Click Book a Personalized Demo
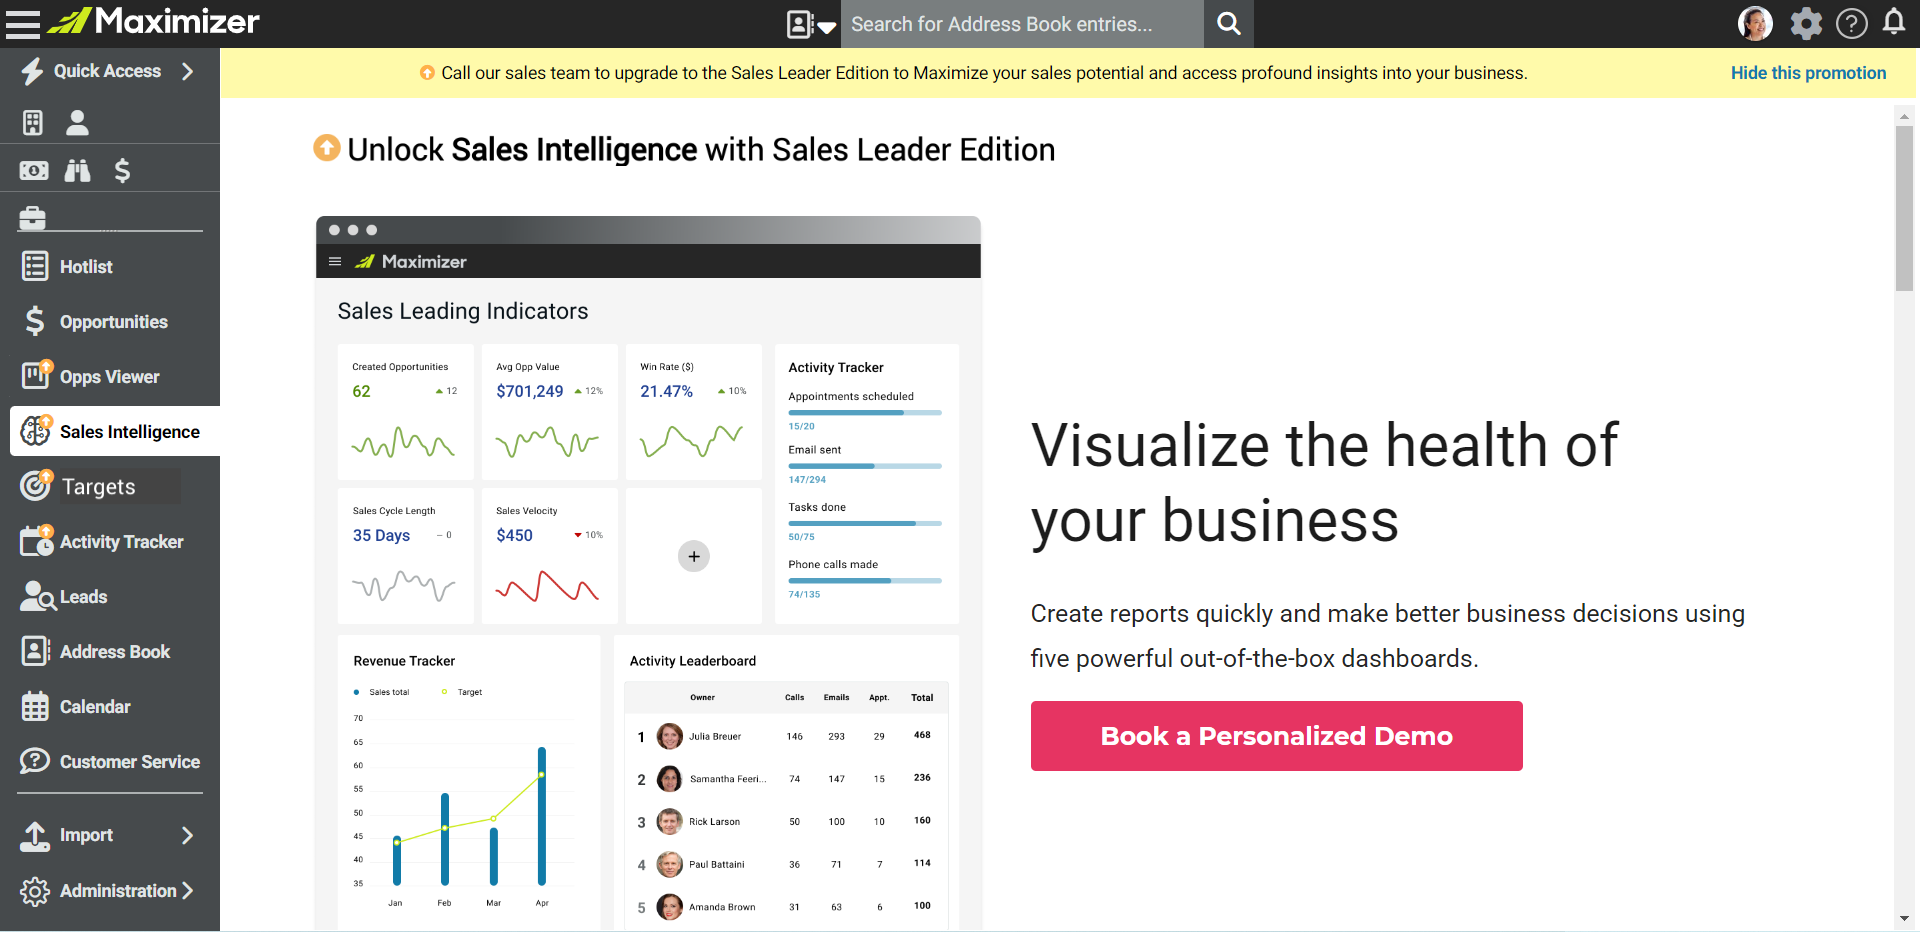This screenshot has width=1920, height=932. click(x=1276, y=736)
